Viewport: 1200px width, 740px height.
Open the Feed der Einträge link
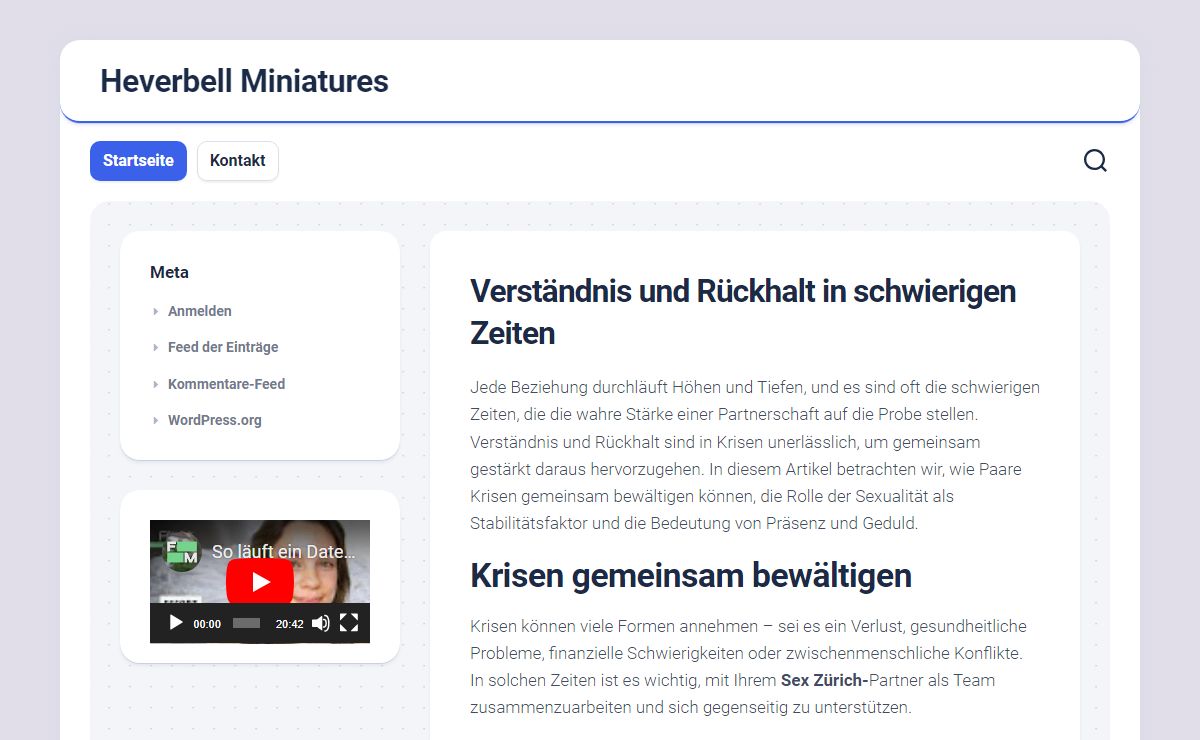tap(223, 347)
